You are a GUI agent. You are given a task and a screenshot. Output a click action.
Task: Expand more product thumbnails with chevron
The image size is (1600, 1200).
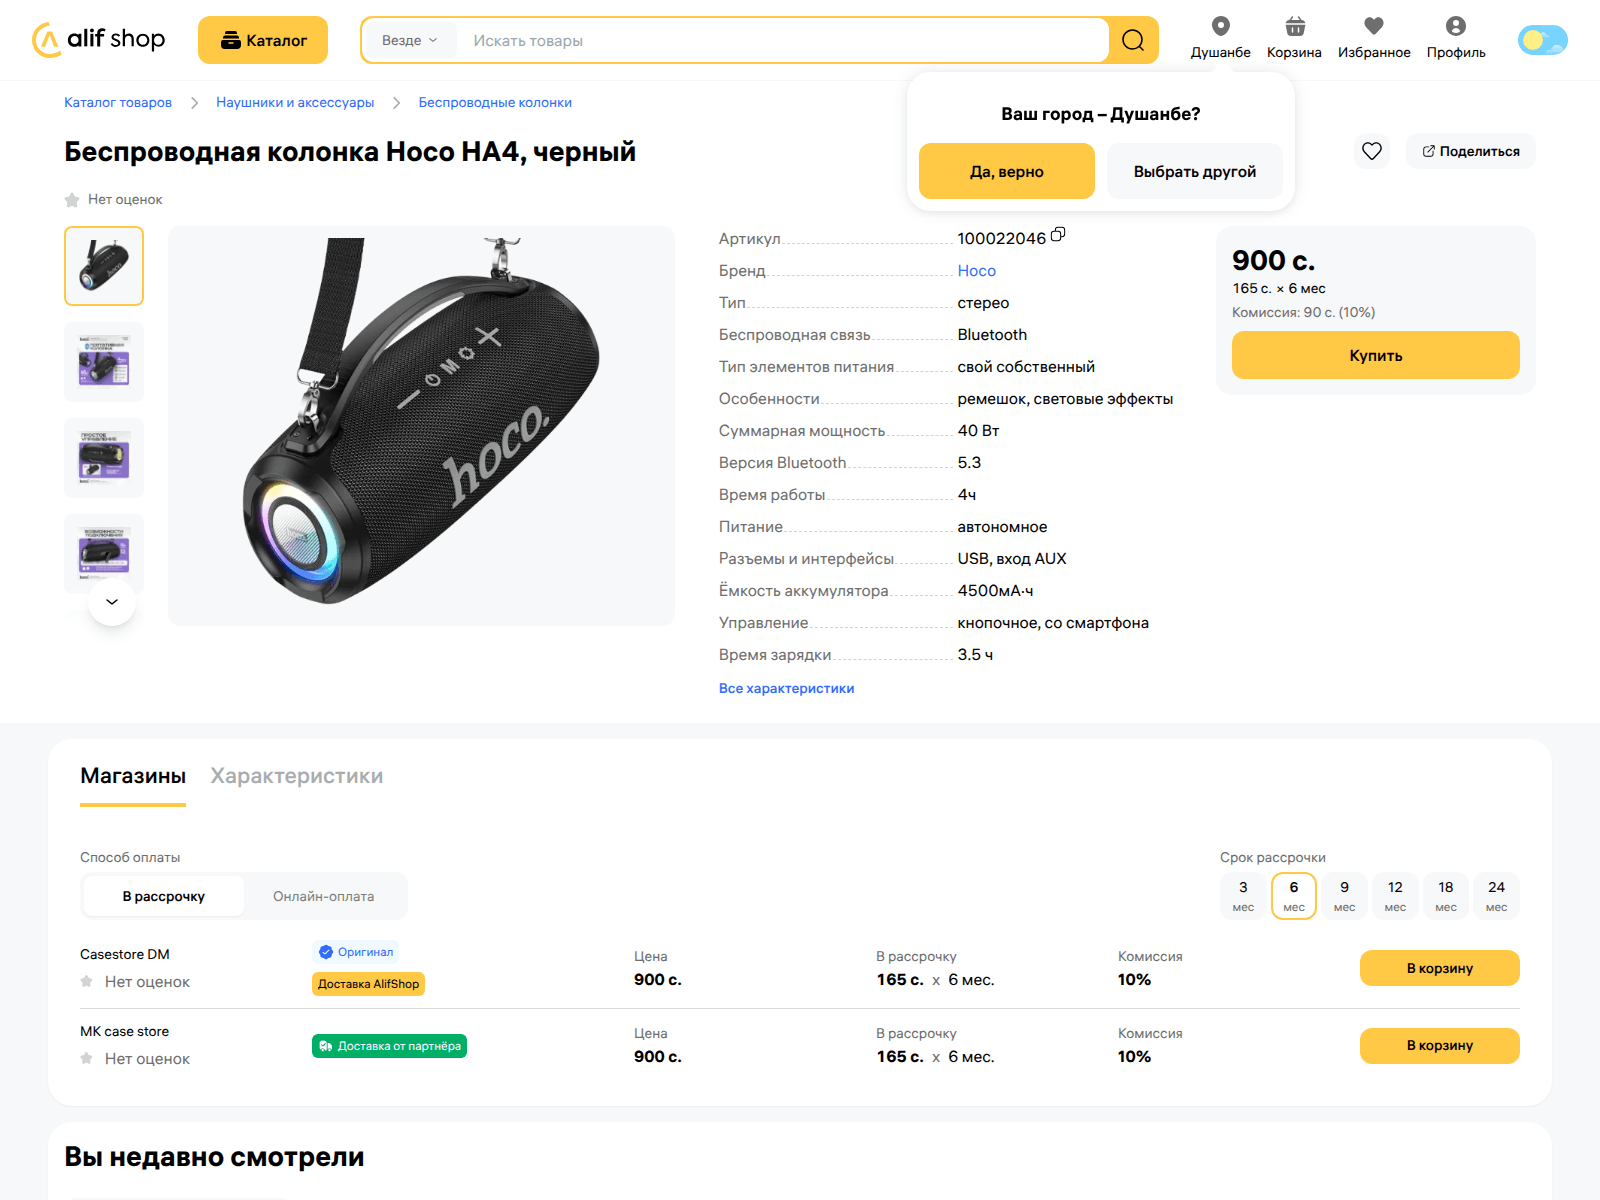[112, 602]
